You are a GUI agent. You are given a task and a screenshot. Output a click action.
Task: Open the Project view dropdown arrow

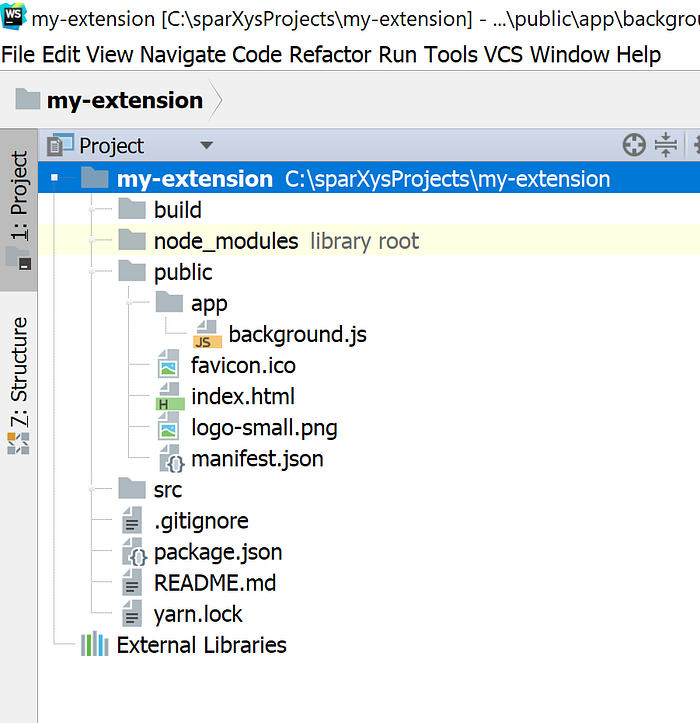pyautogui.click(x=206, y=146)
